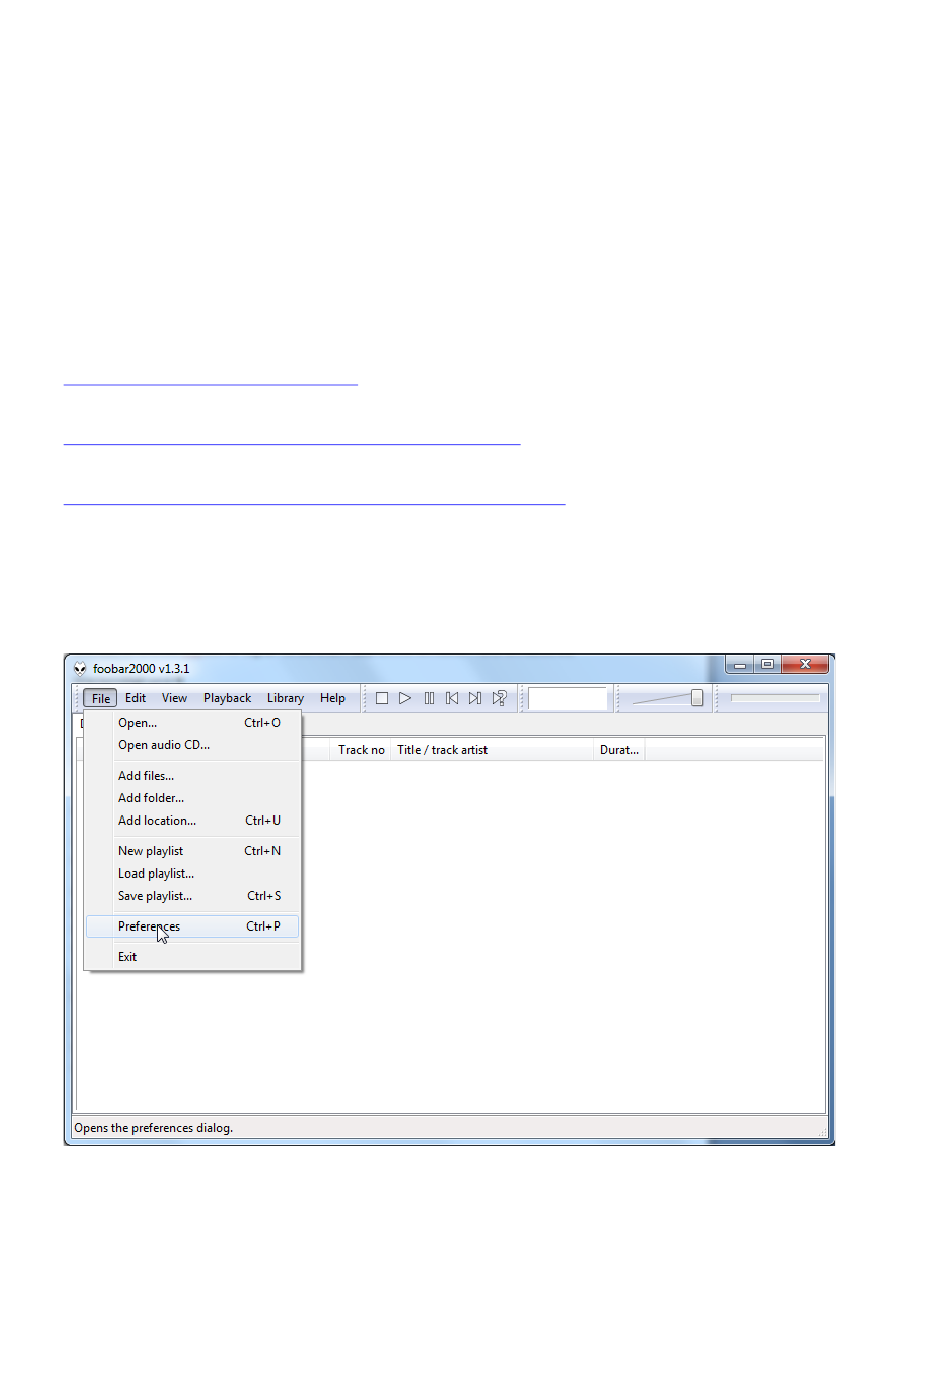950x1398 pixels.
Task: Choose Load playlist... menu item
Action: point(192,874)
